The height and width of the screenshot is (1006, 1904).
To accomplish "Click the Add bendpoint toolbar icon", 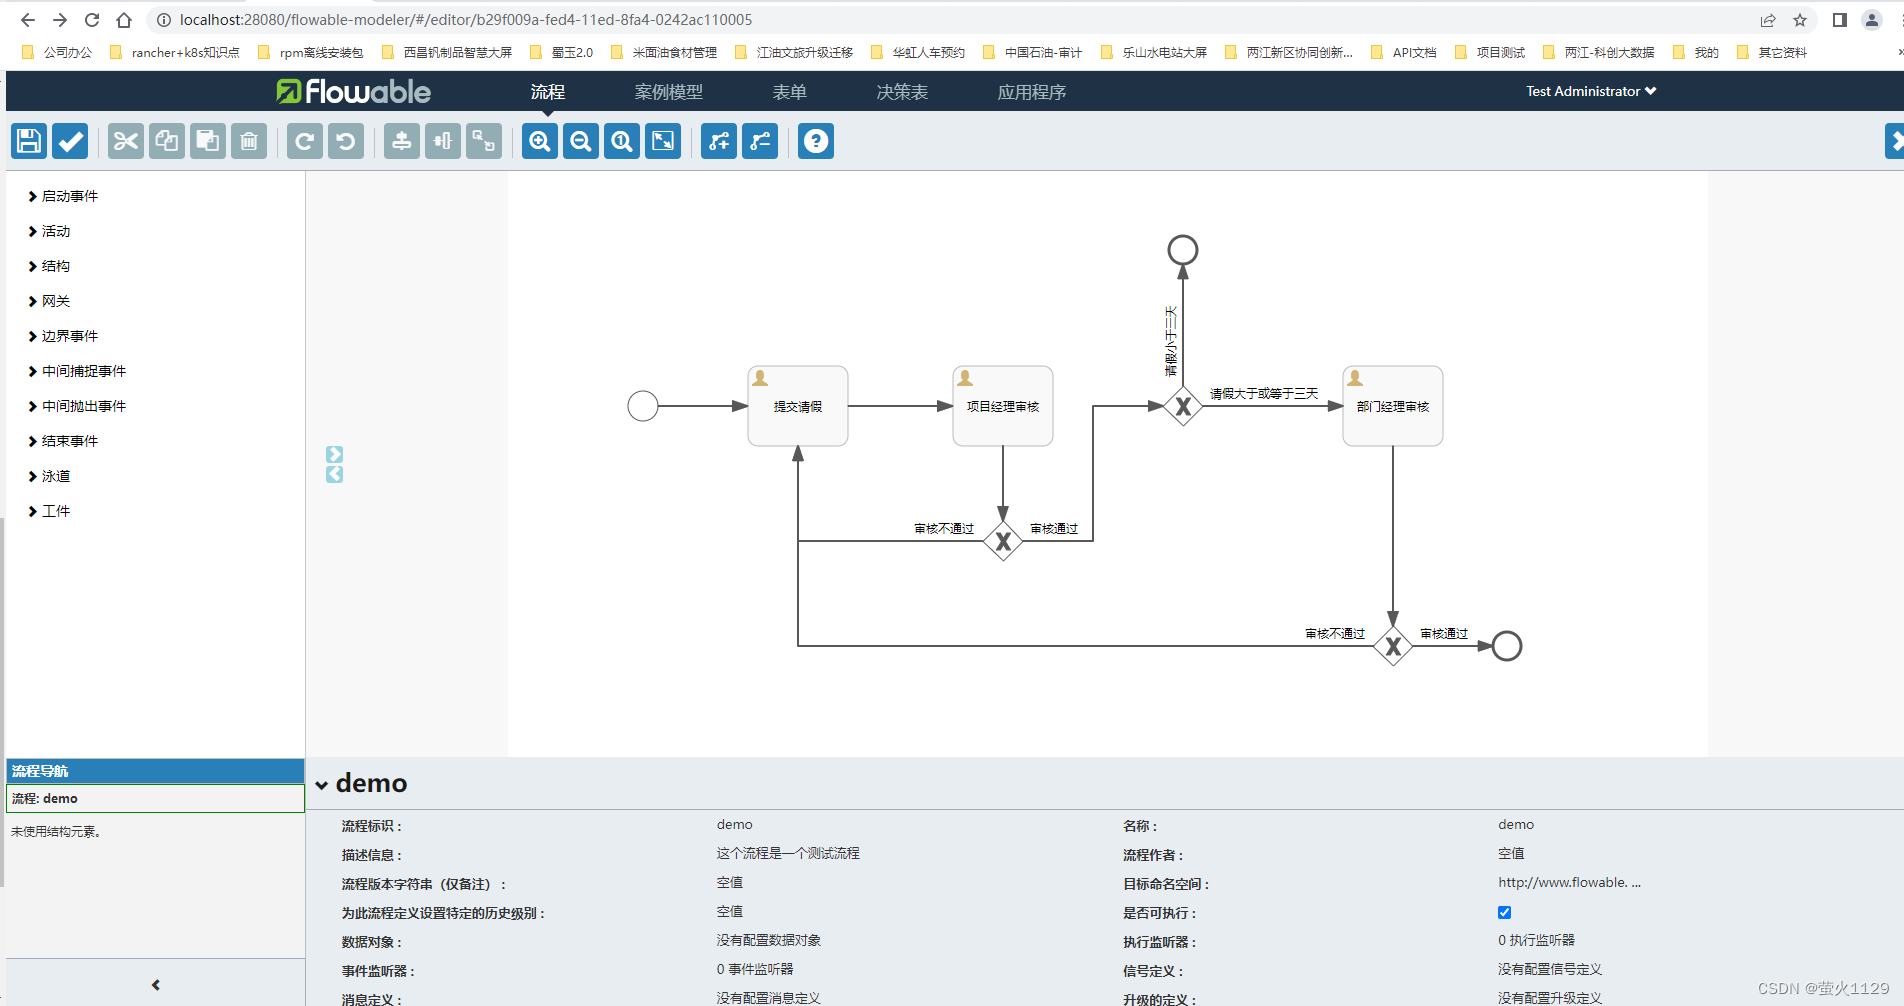I will click(719, 141).
